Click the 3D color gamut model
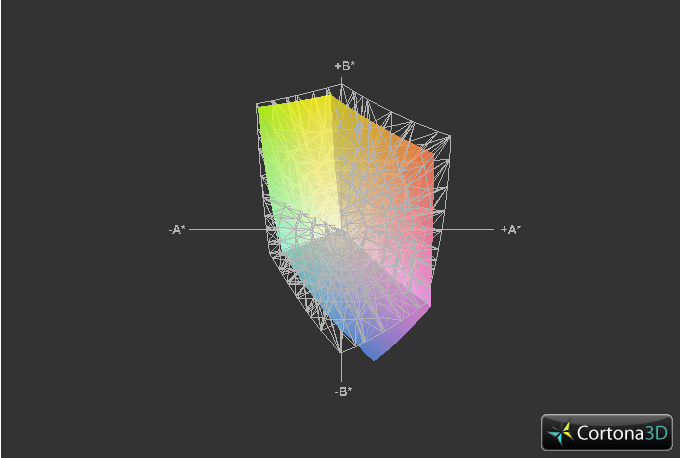Image resolution: width=680 pixels, height=458 pixels. [353, 222]
